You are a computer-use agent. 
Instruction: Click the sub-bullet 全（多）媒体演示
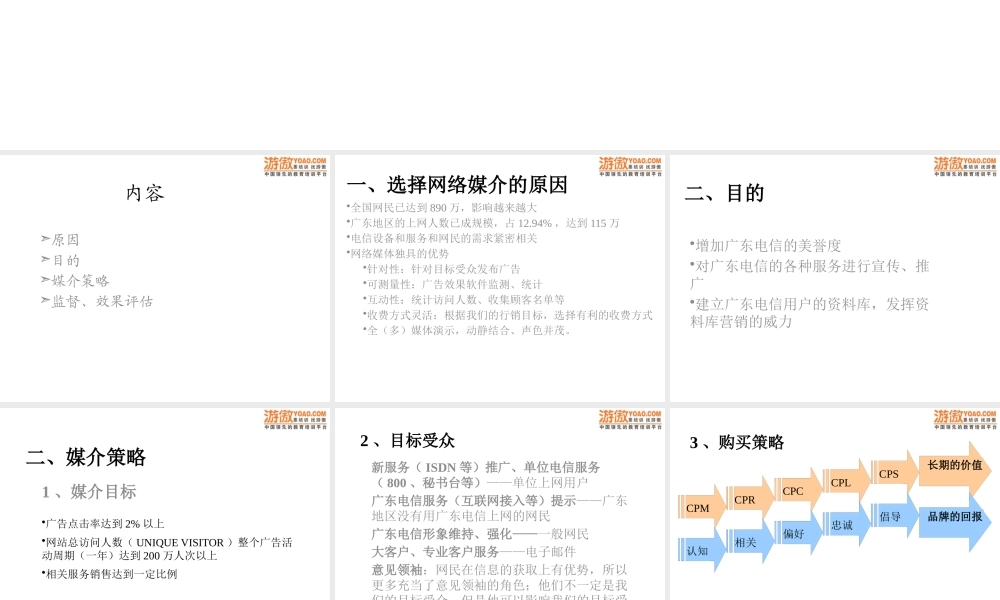[469, 330]
